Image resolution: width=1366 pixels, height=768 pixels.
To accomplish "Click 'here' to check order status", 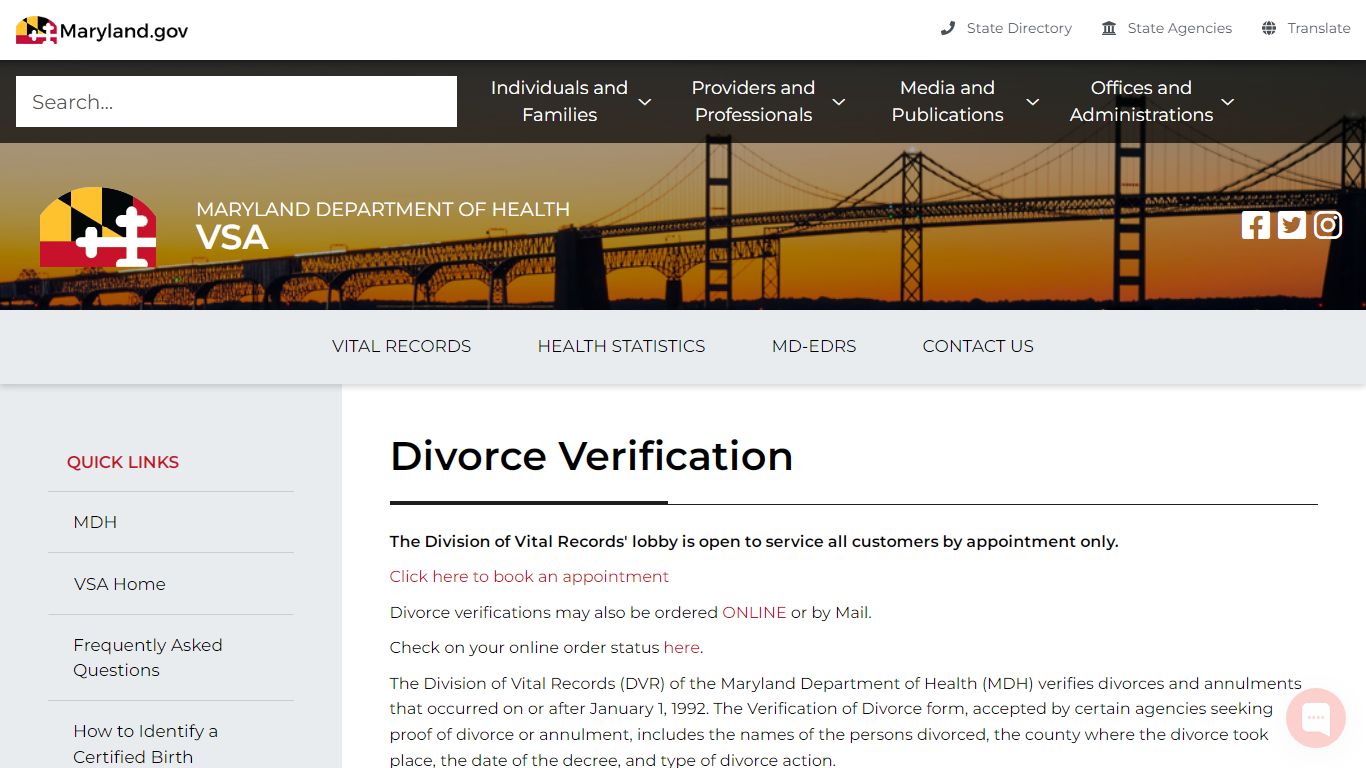I will 681,647.
